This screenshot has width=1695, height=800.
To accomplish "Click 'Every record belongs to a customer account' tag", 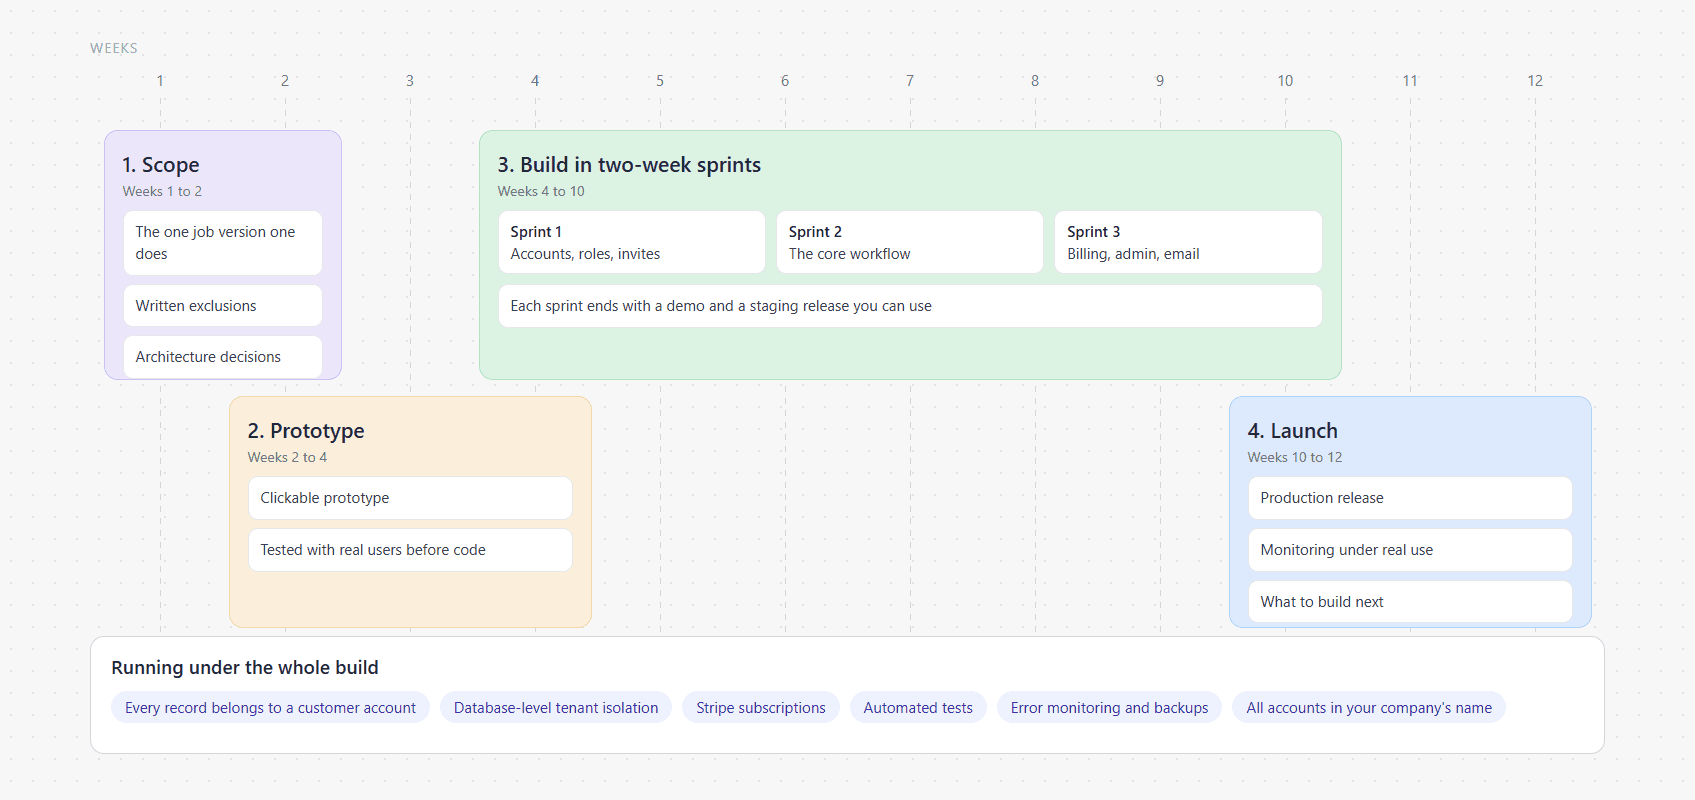I will (270, 708).
